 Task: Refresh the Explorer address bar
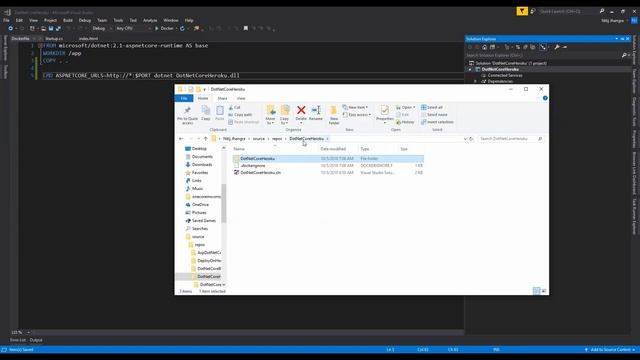[471, 139]
